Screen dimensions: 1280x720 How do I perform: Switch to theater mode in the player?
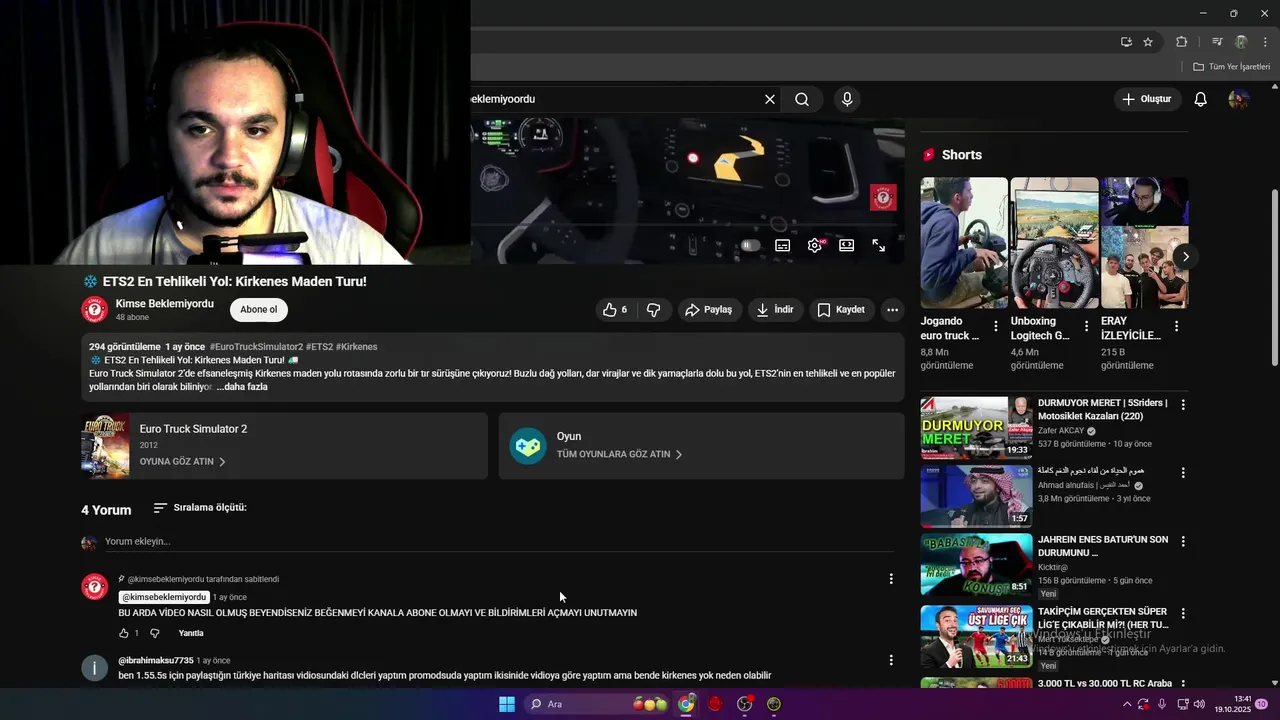[x=847, y=245]
